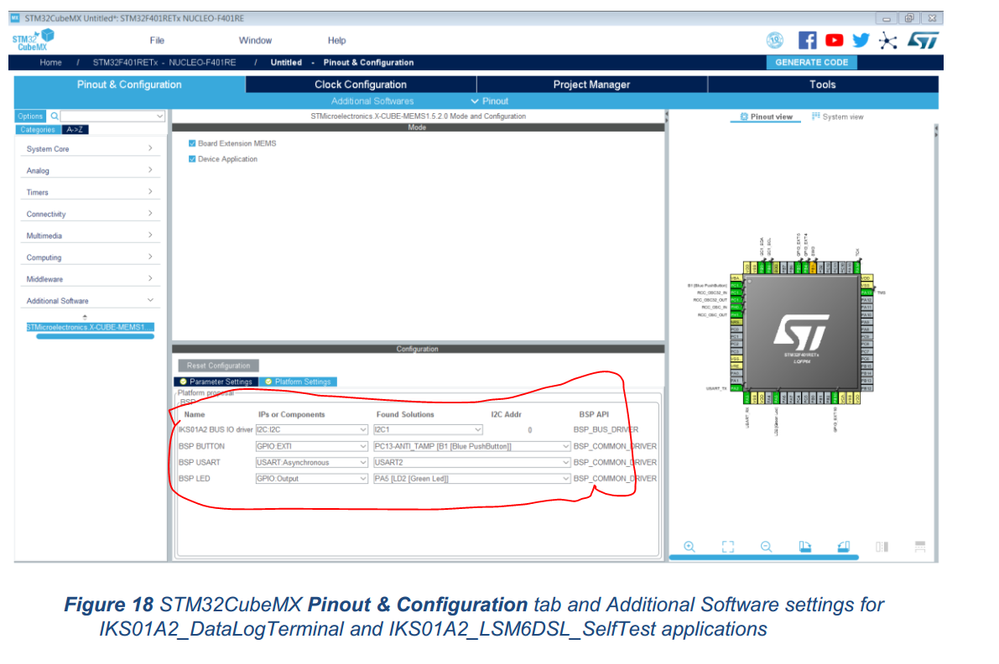Open the Facebook icon link
Image resolution: width=999 pixels, height=664 pixels.
(x=807, y=41)
